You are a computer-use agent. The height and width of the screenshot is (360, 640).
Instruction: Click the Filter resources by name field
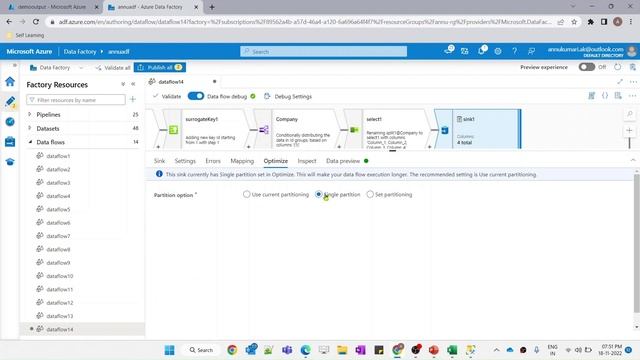(76, 100)
